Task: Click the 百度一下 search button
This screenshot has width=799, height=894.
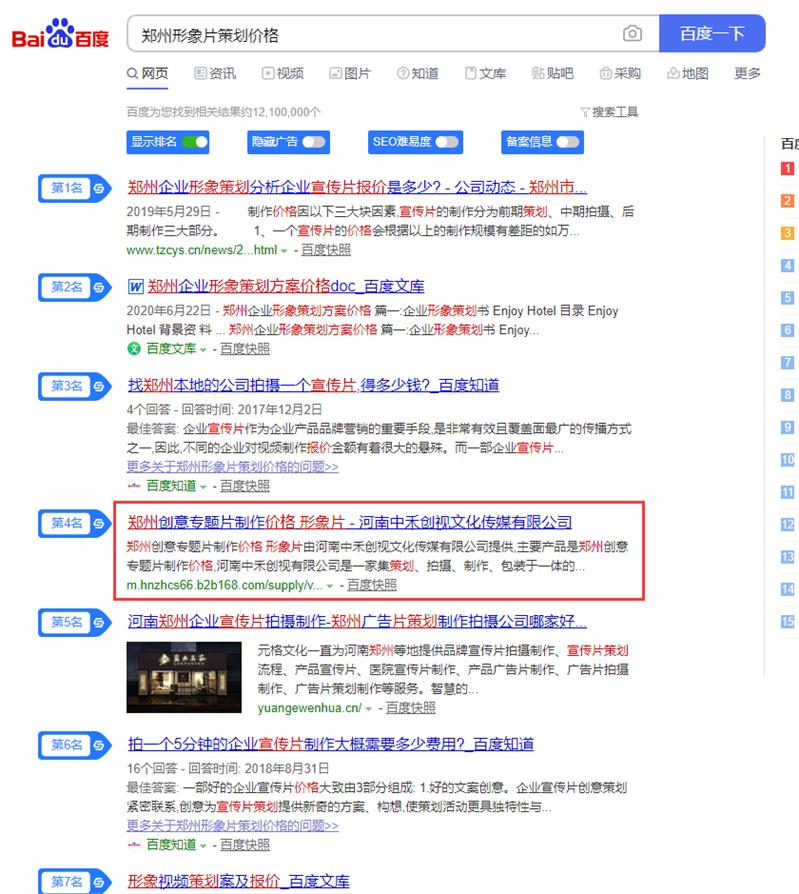Action: pyautogui.click(x=712, y=34)
